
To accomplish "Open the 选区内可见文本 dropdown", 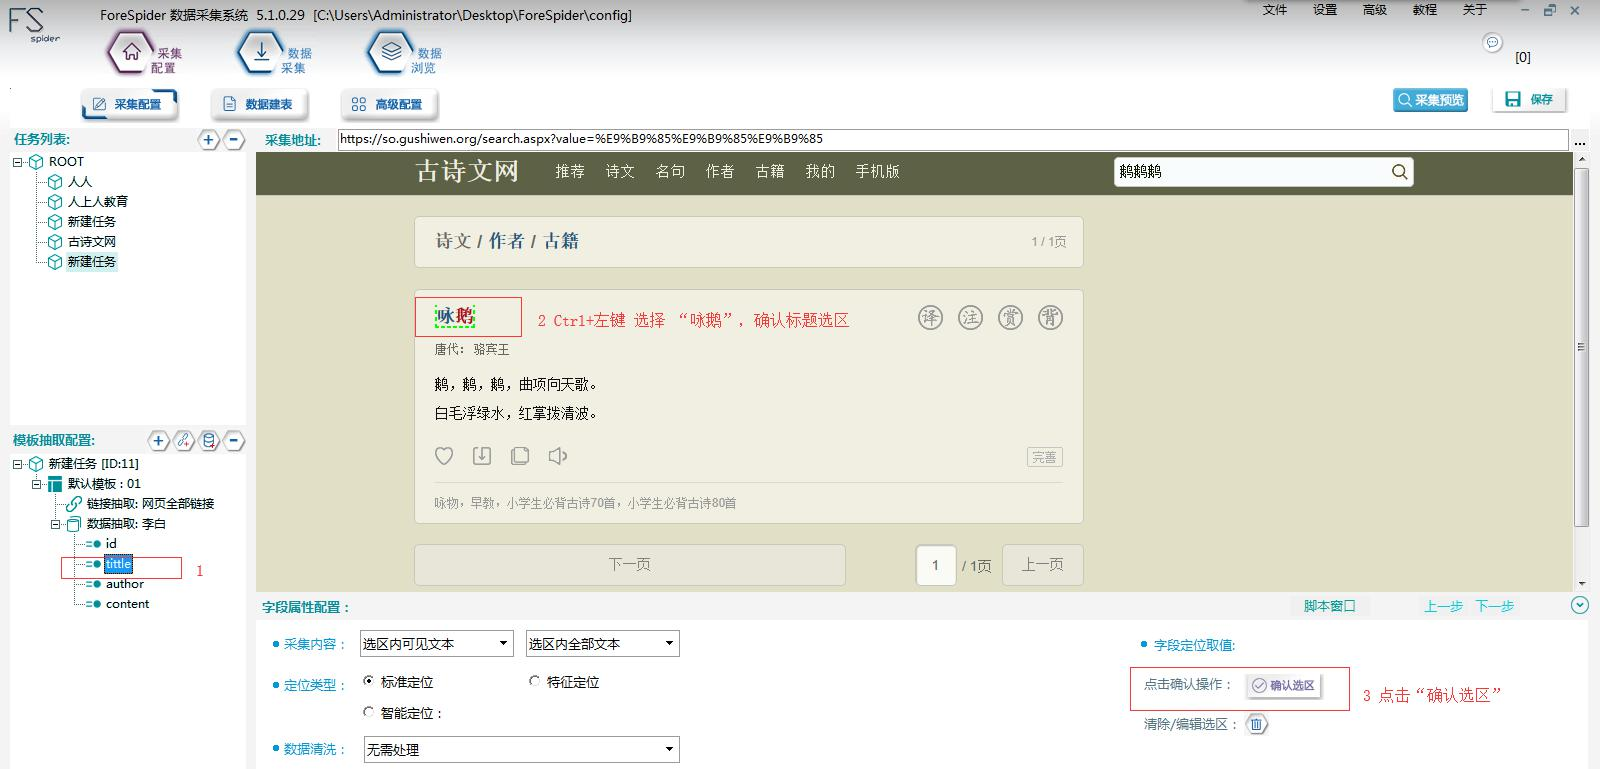I will point(437,644).
